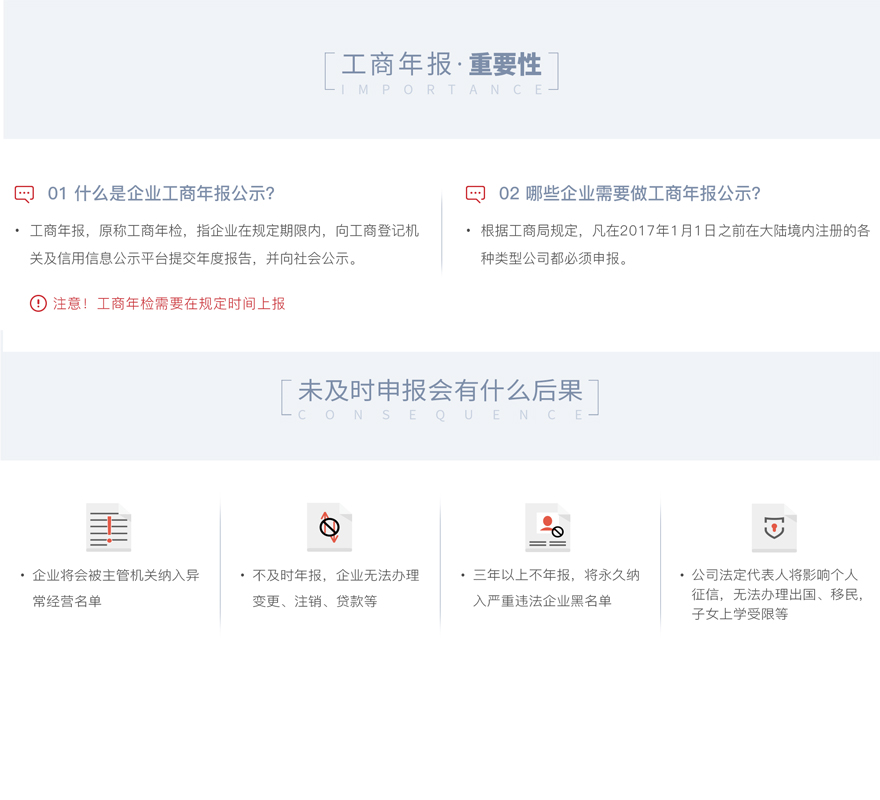Screen dimensions: 880x800
Task: Click the shield lock document icon
Action: (774, 528)
